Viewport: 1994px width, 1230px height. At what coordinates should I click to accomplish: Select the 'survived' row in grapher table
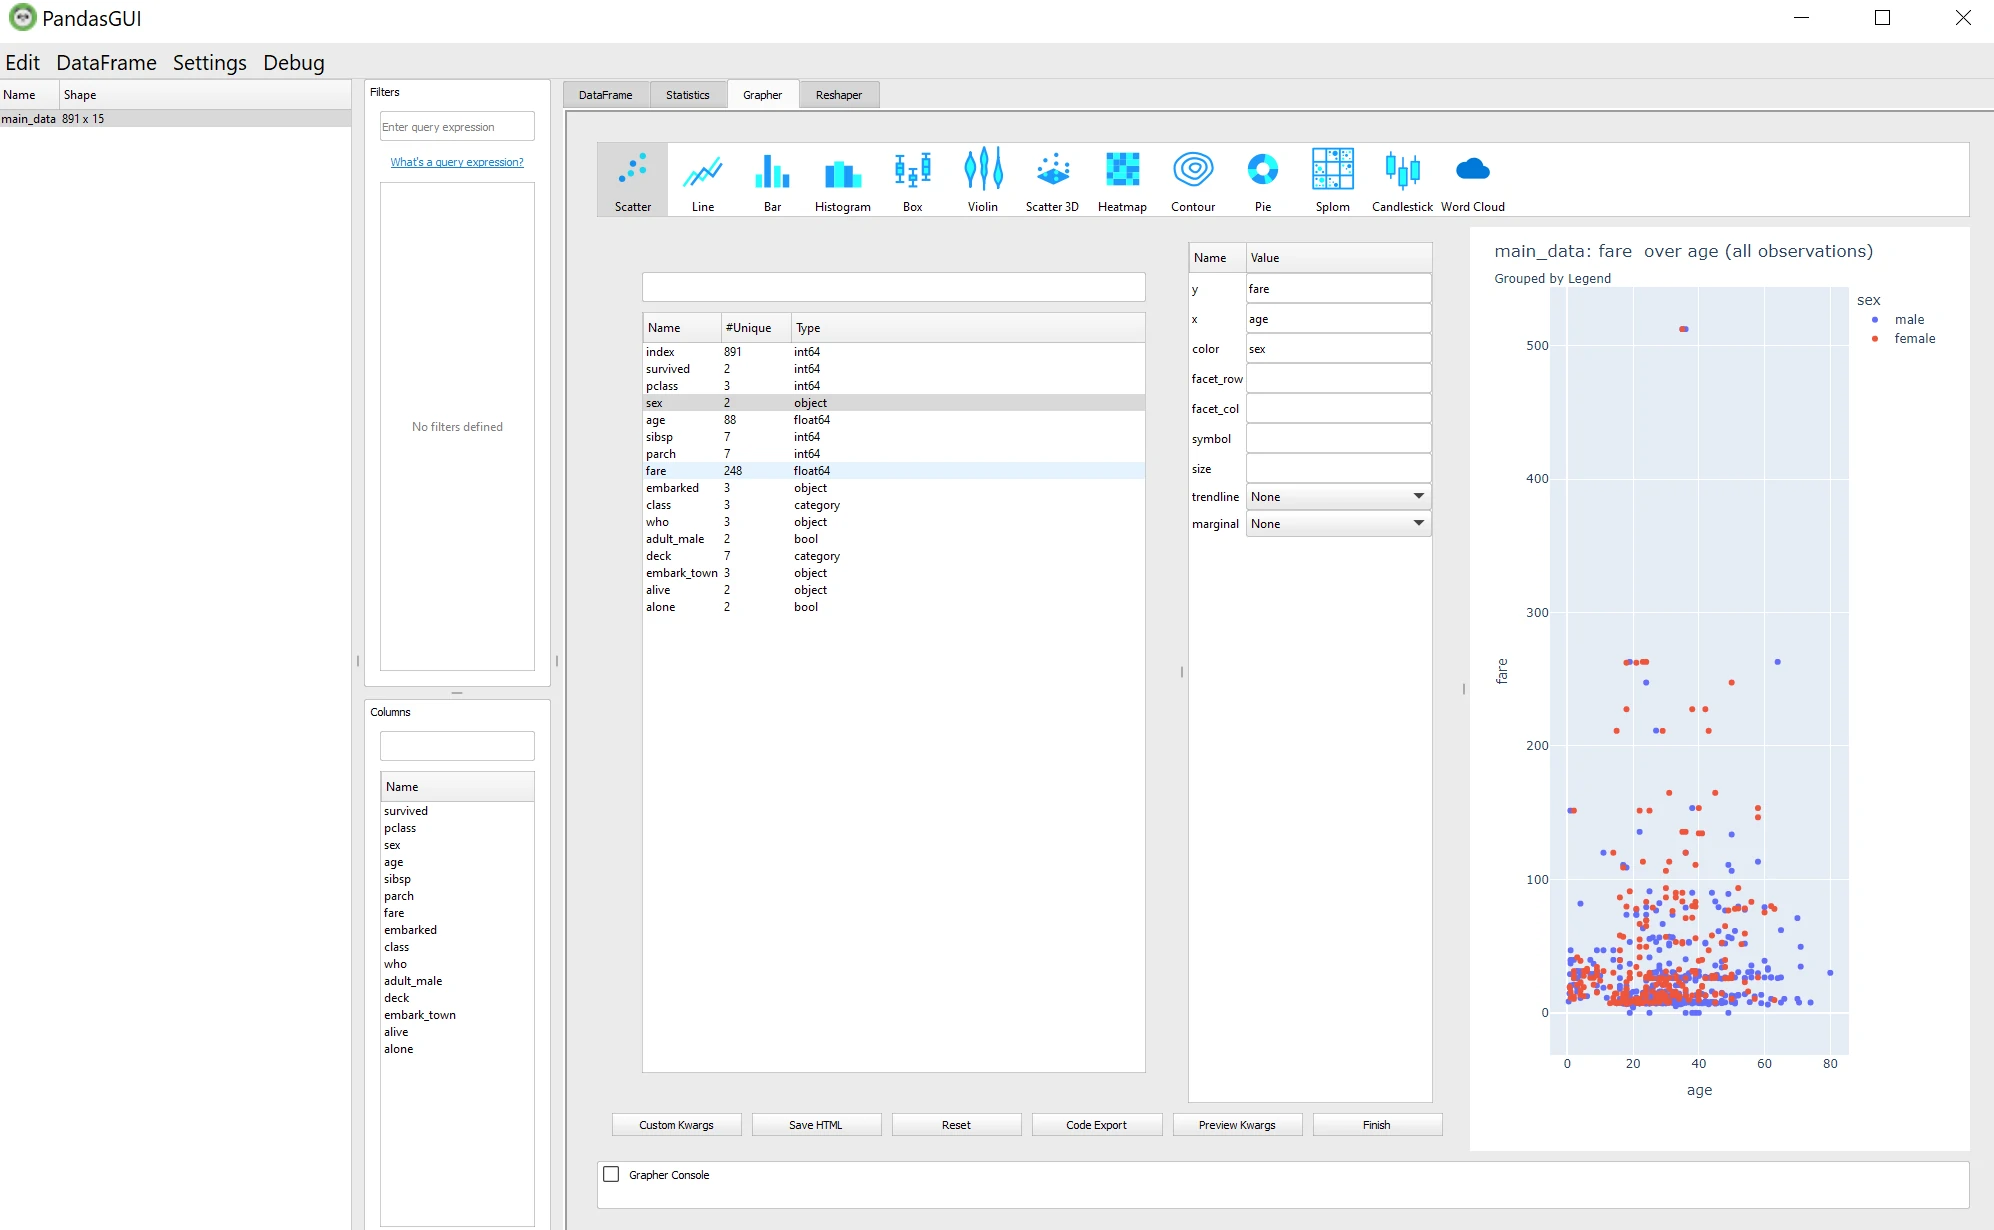coord(893,369)
